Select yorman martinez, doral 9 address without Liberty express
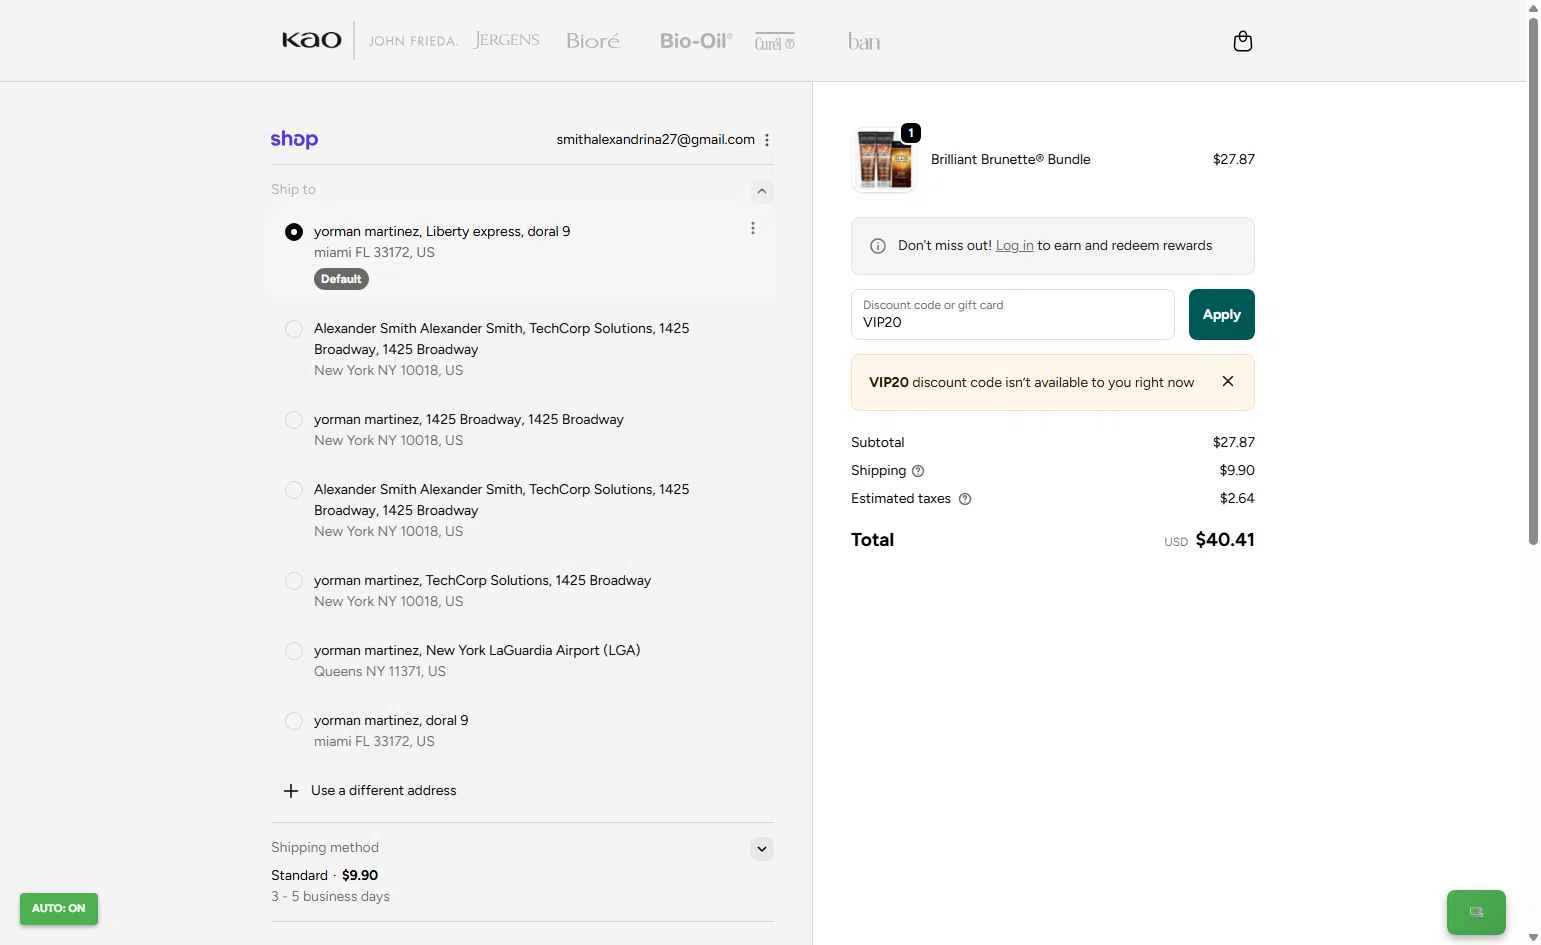The image size is (1541, 945). pyautogui.click(x=293, y=721)
